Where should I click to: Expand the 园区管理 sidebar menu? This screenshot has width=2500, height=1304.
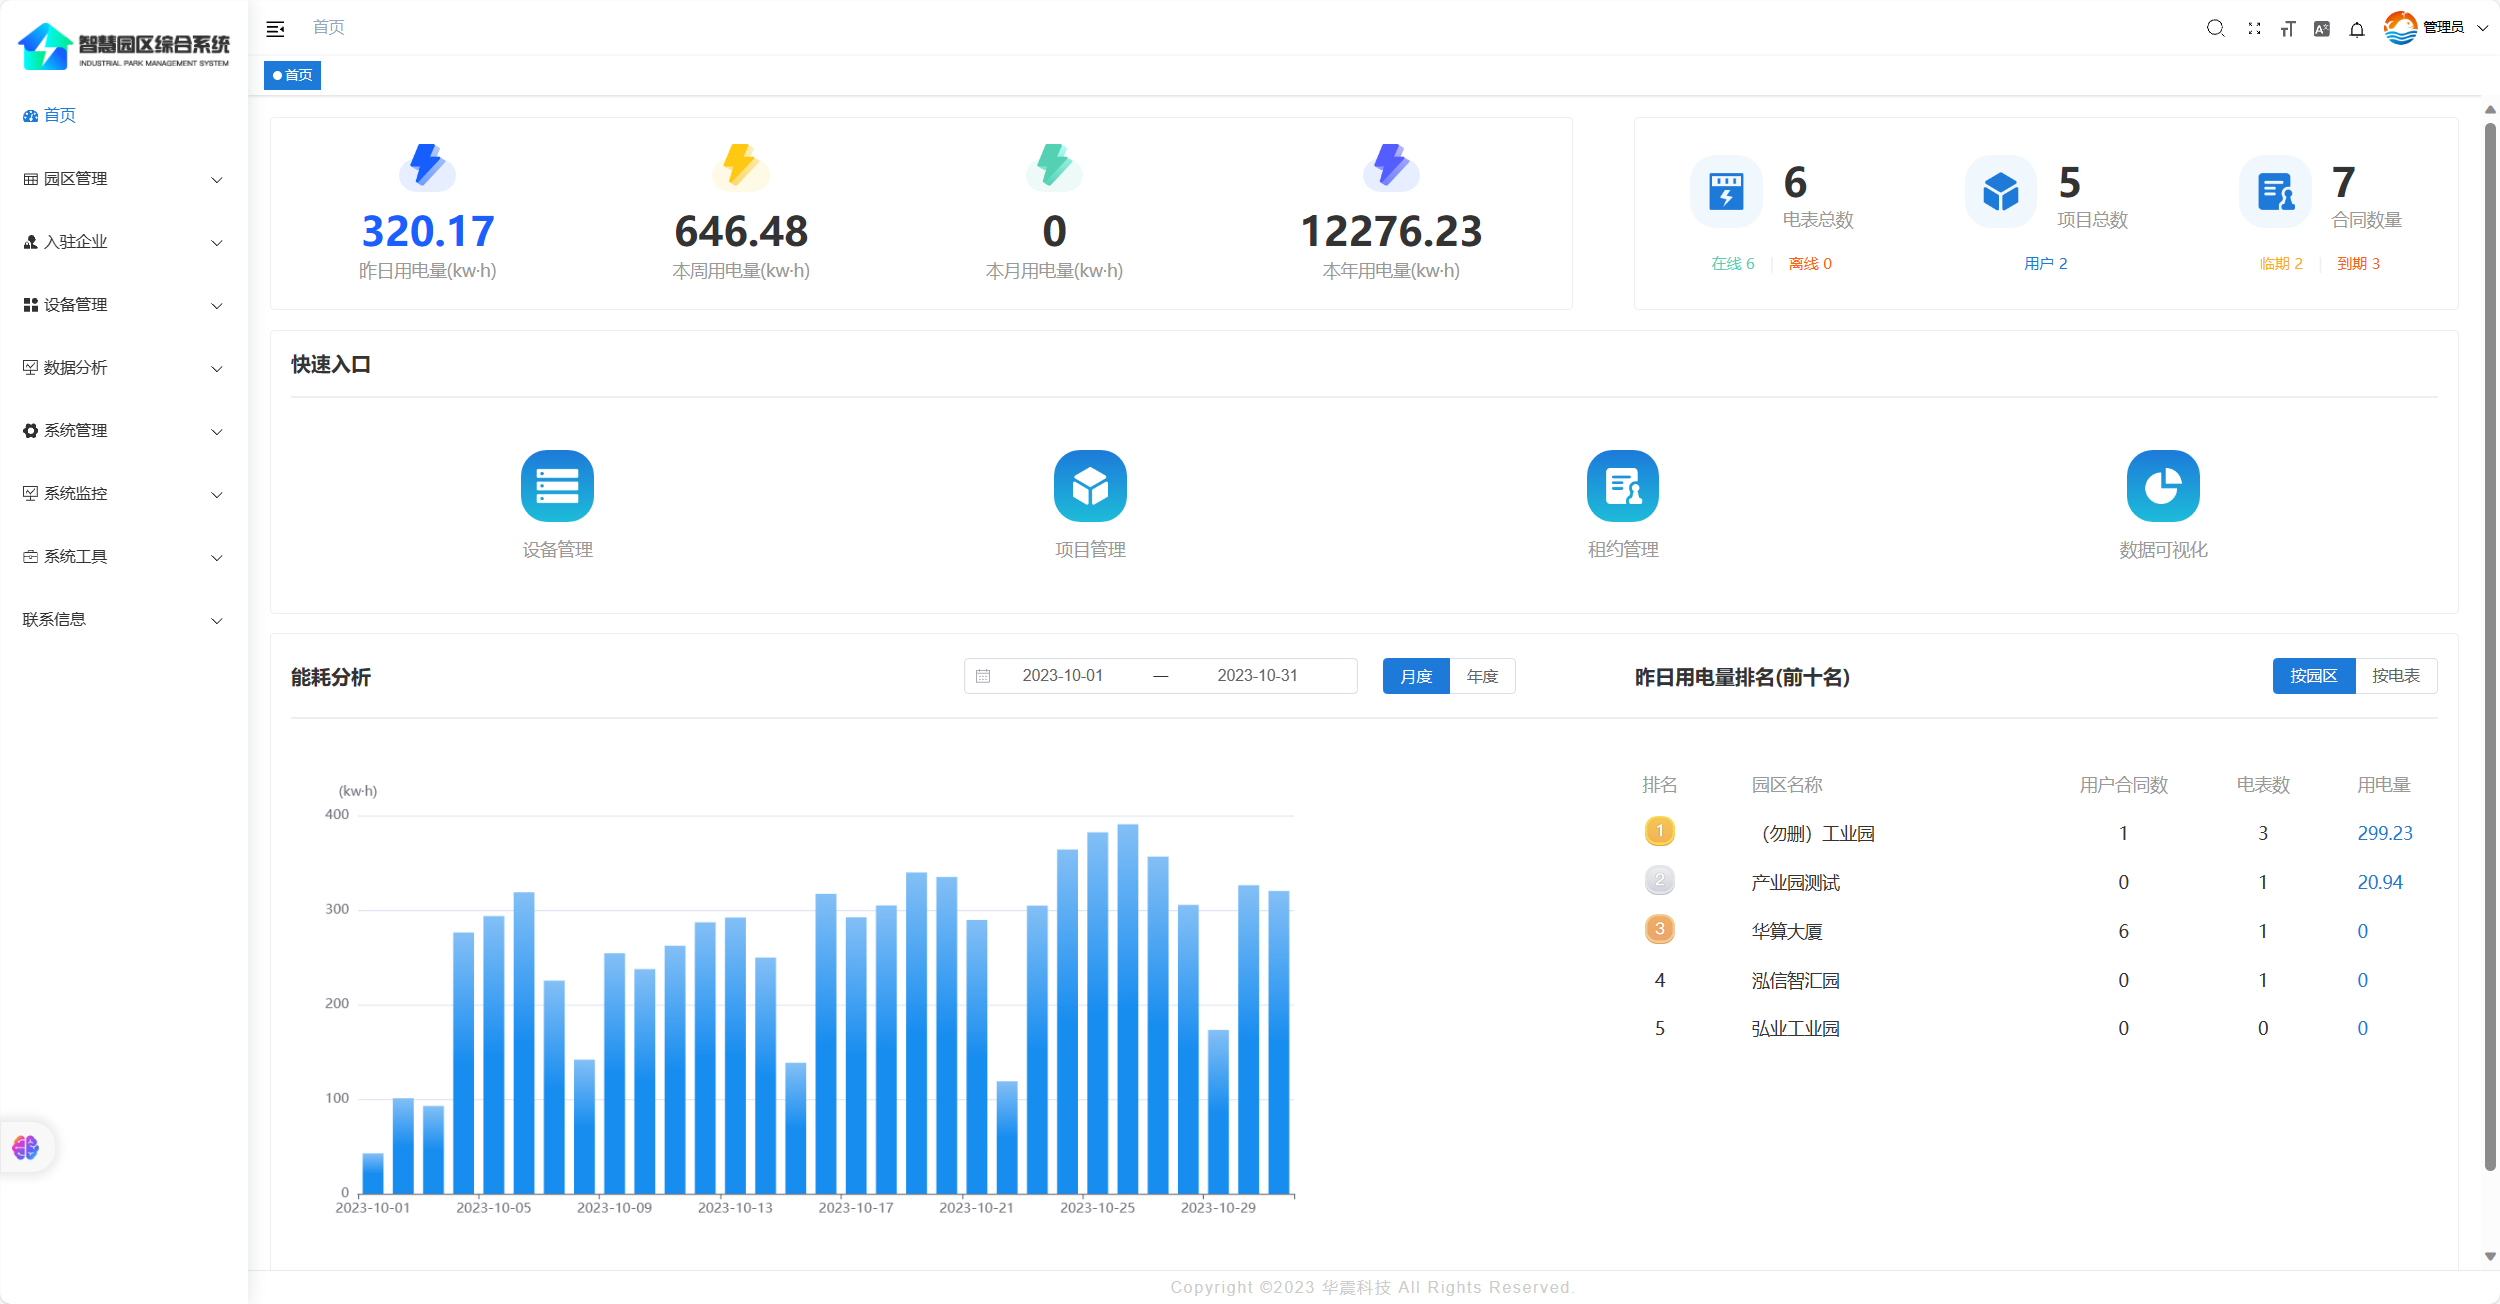[124, 179]
